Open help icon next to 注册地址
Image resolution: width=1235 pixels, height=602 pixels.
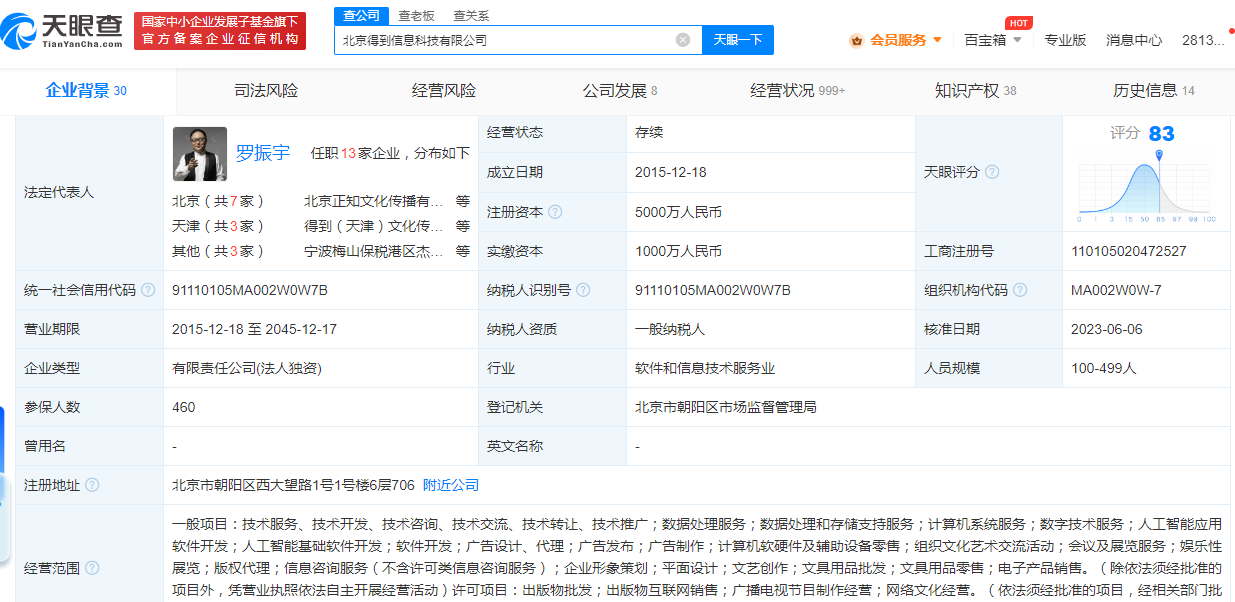tap(92, 485)
